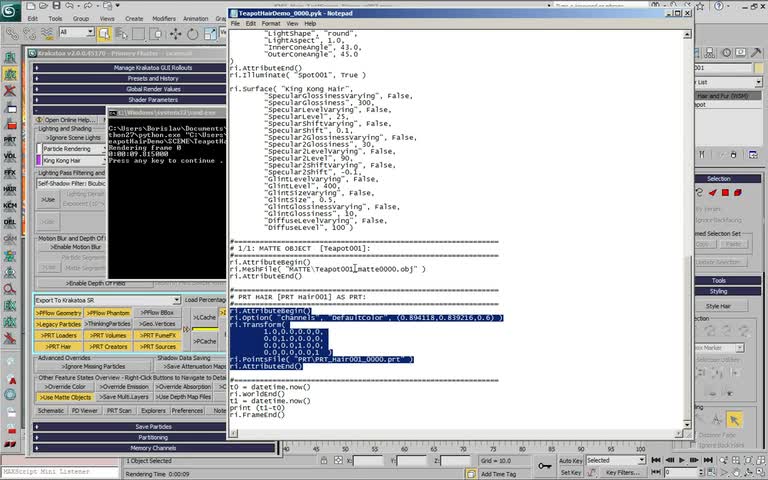Open the Format menu in Notepad

pyautogui.click(x=271, y=24)
